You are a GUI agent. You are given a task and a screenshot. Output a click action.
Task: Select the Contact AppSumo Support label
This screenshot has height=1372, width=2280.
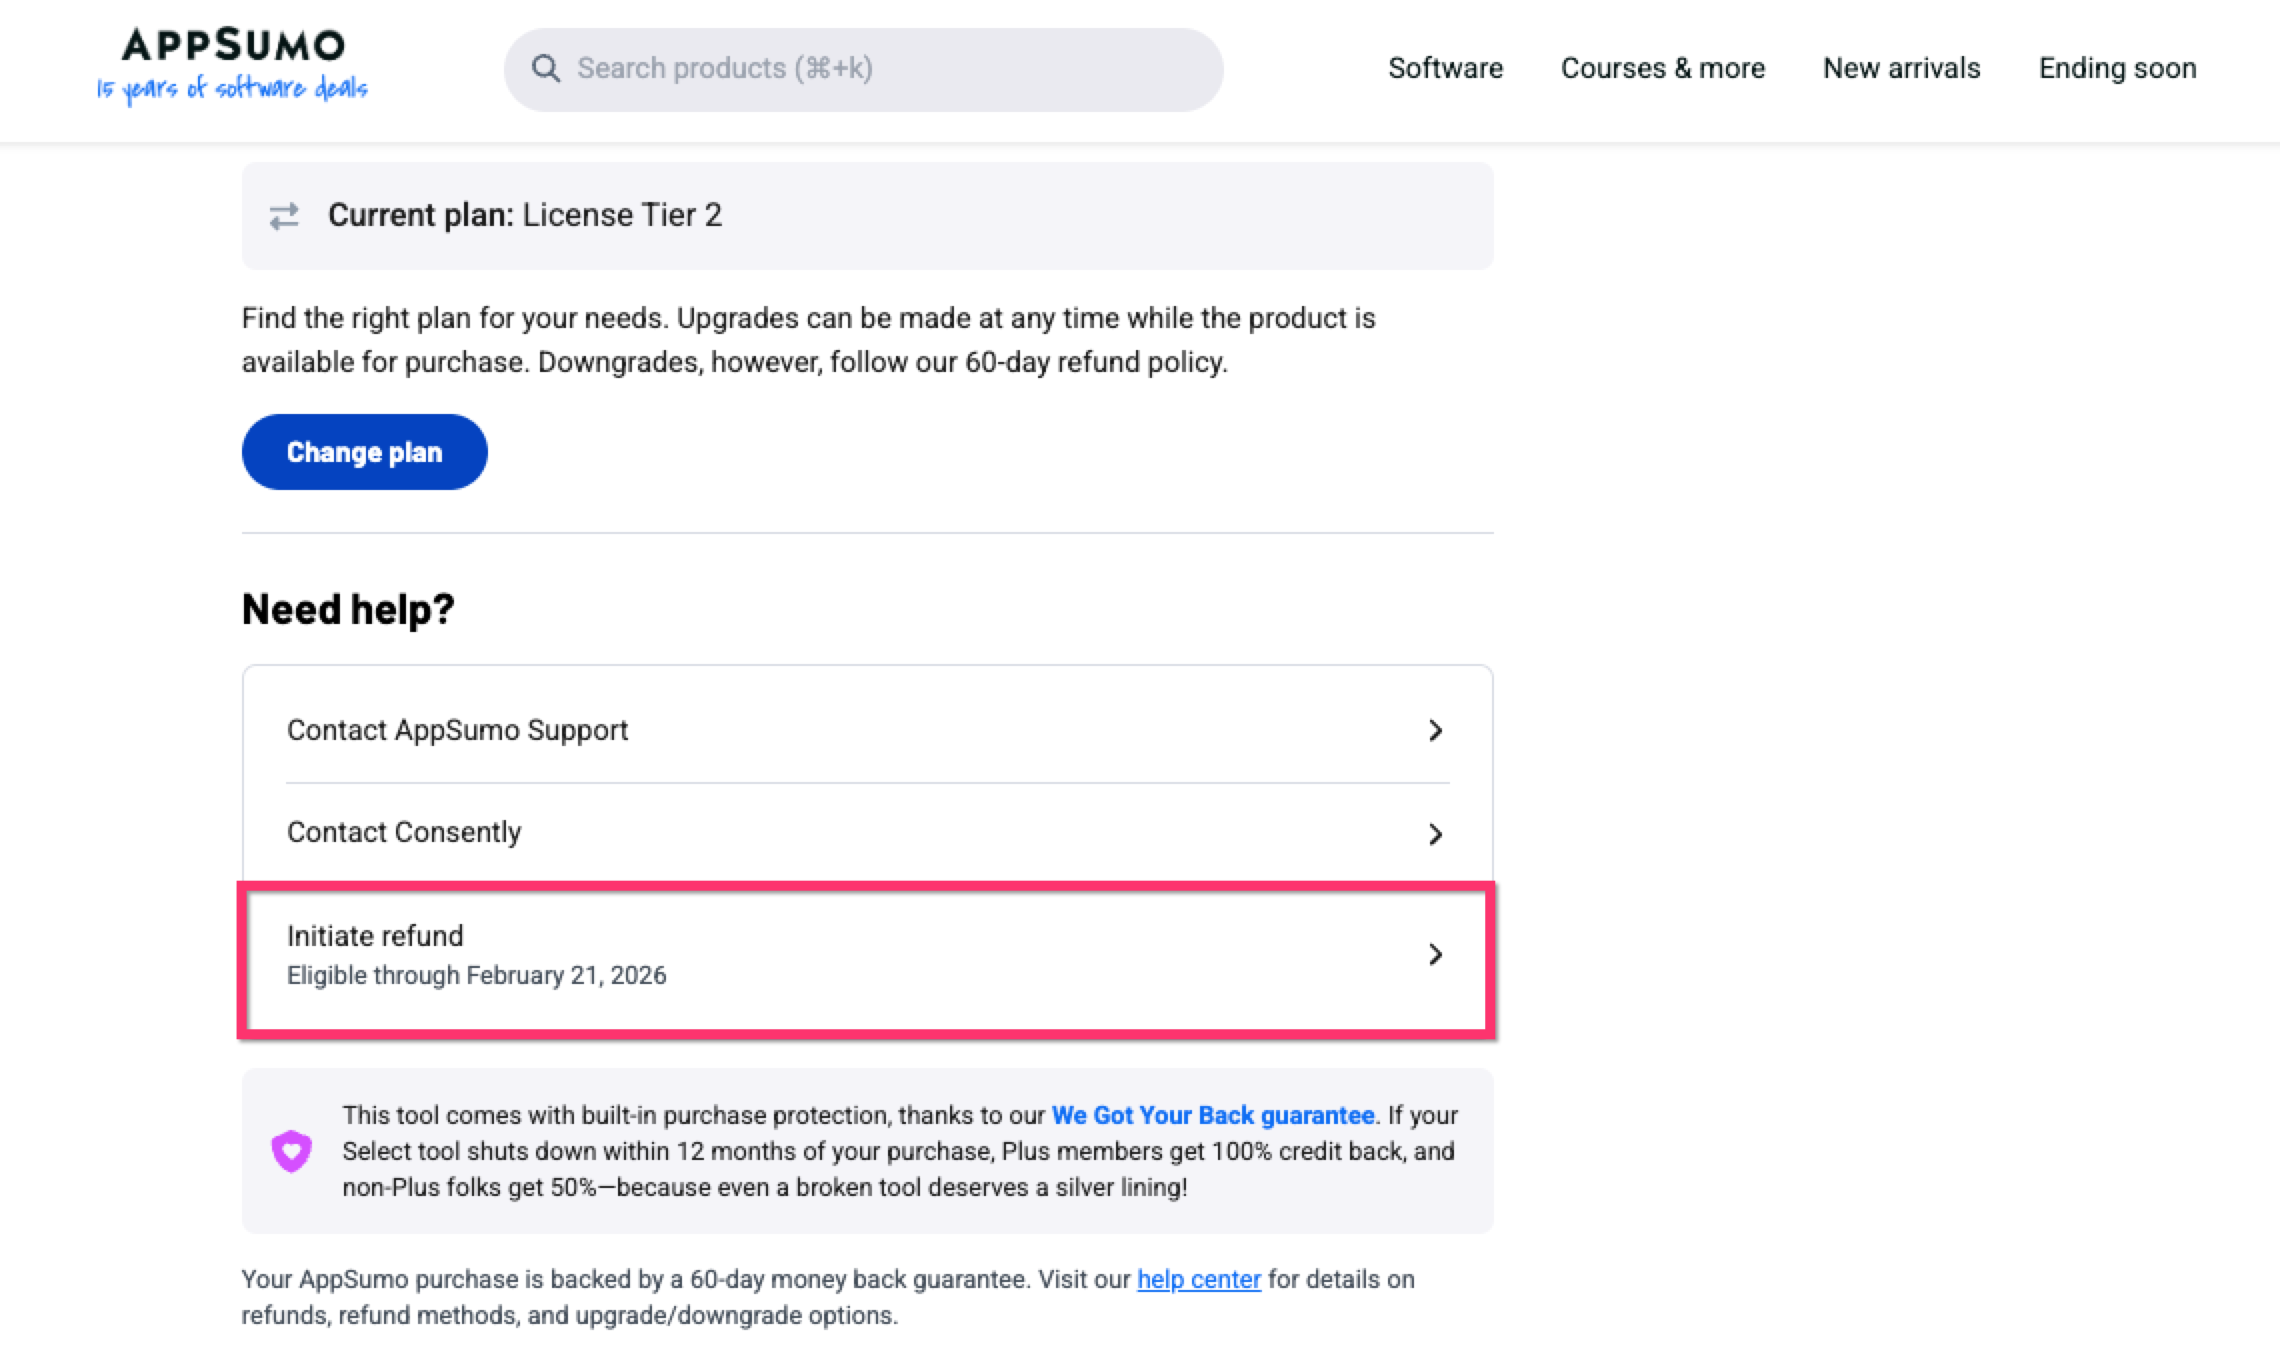pyautogui.click(x=457, y=730)
